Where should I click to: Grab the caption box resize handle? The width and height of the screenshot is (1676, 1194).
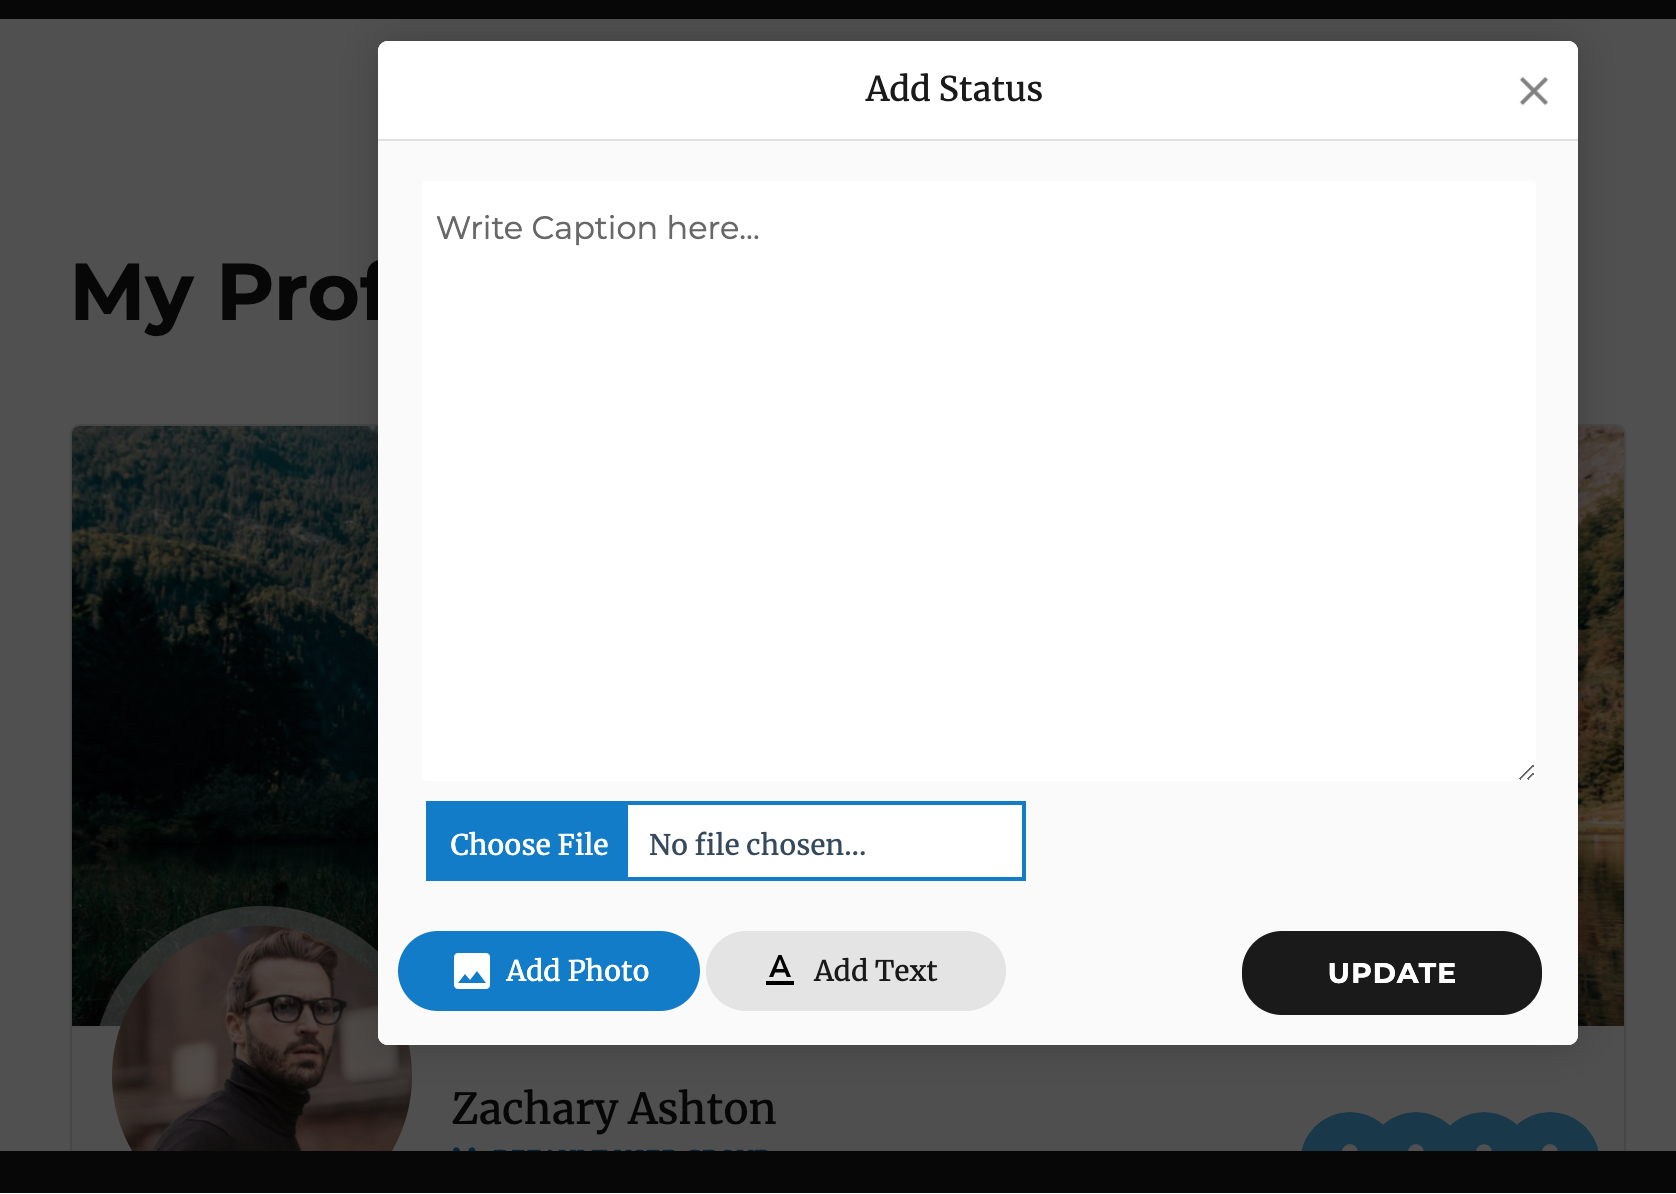point(1526,772)
